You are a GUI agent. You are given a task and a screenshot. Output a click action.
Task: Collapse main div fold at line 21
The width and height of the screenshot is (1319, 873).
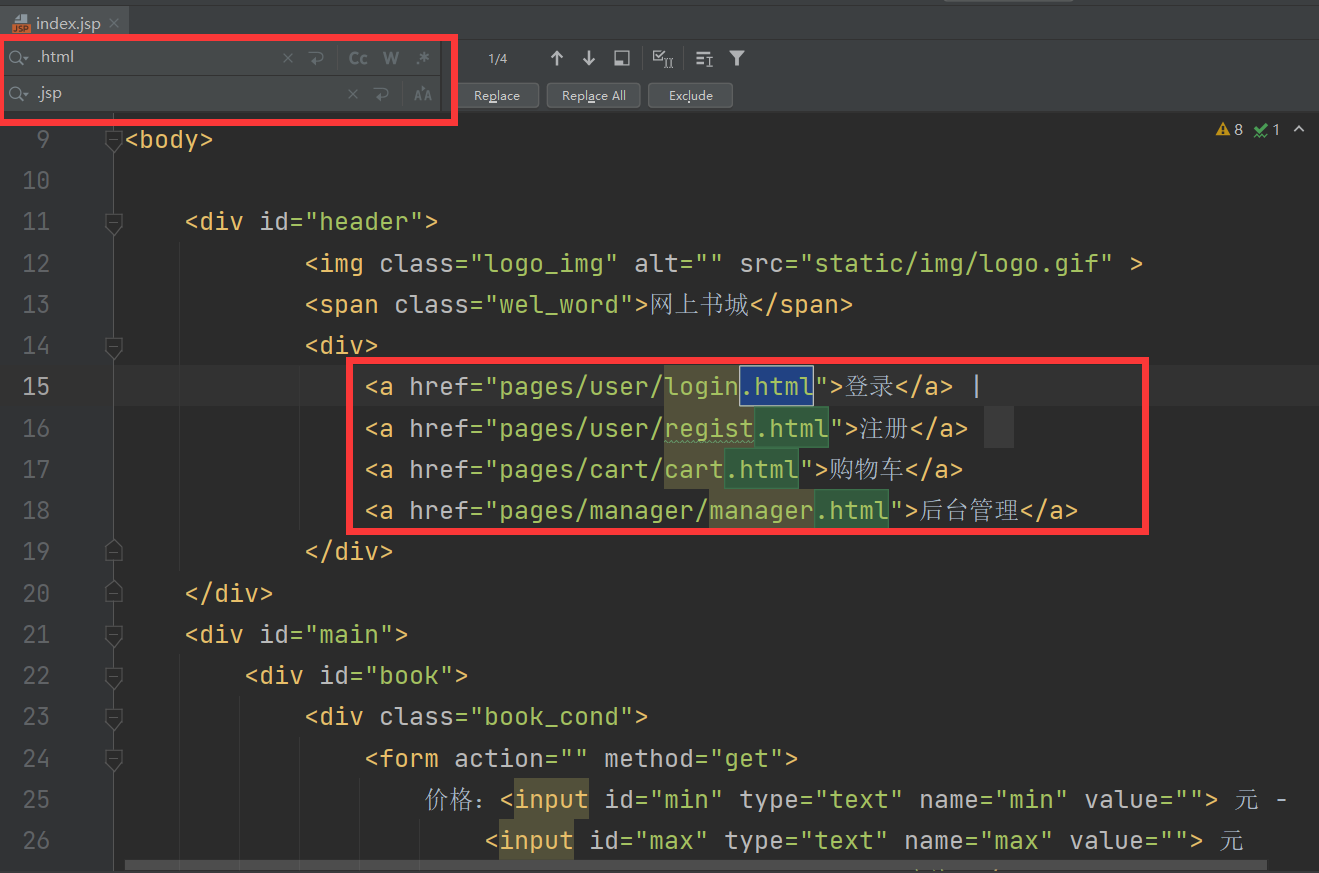113,635
